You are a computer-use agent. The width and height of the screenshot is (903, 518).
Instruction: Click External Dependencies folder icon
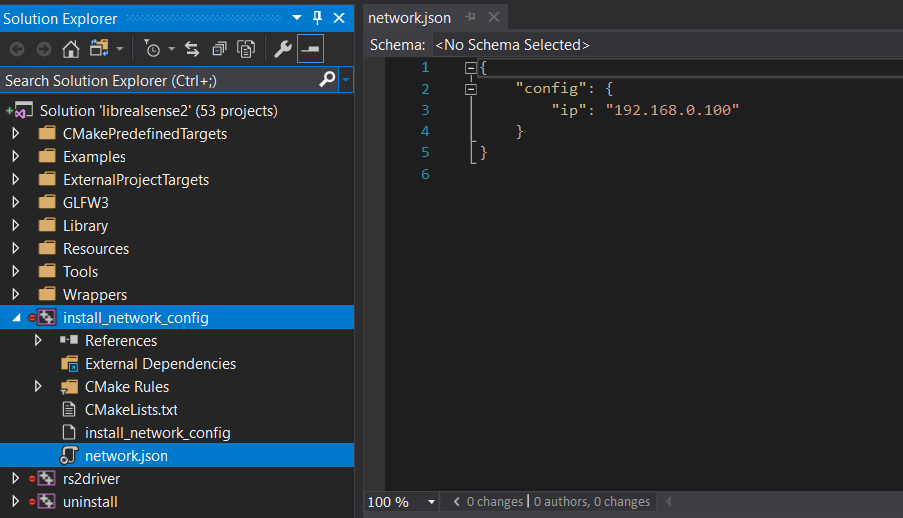point(69,364)
